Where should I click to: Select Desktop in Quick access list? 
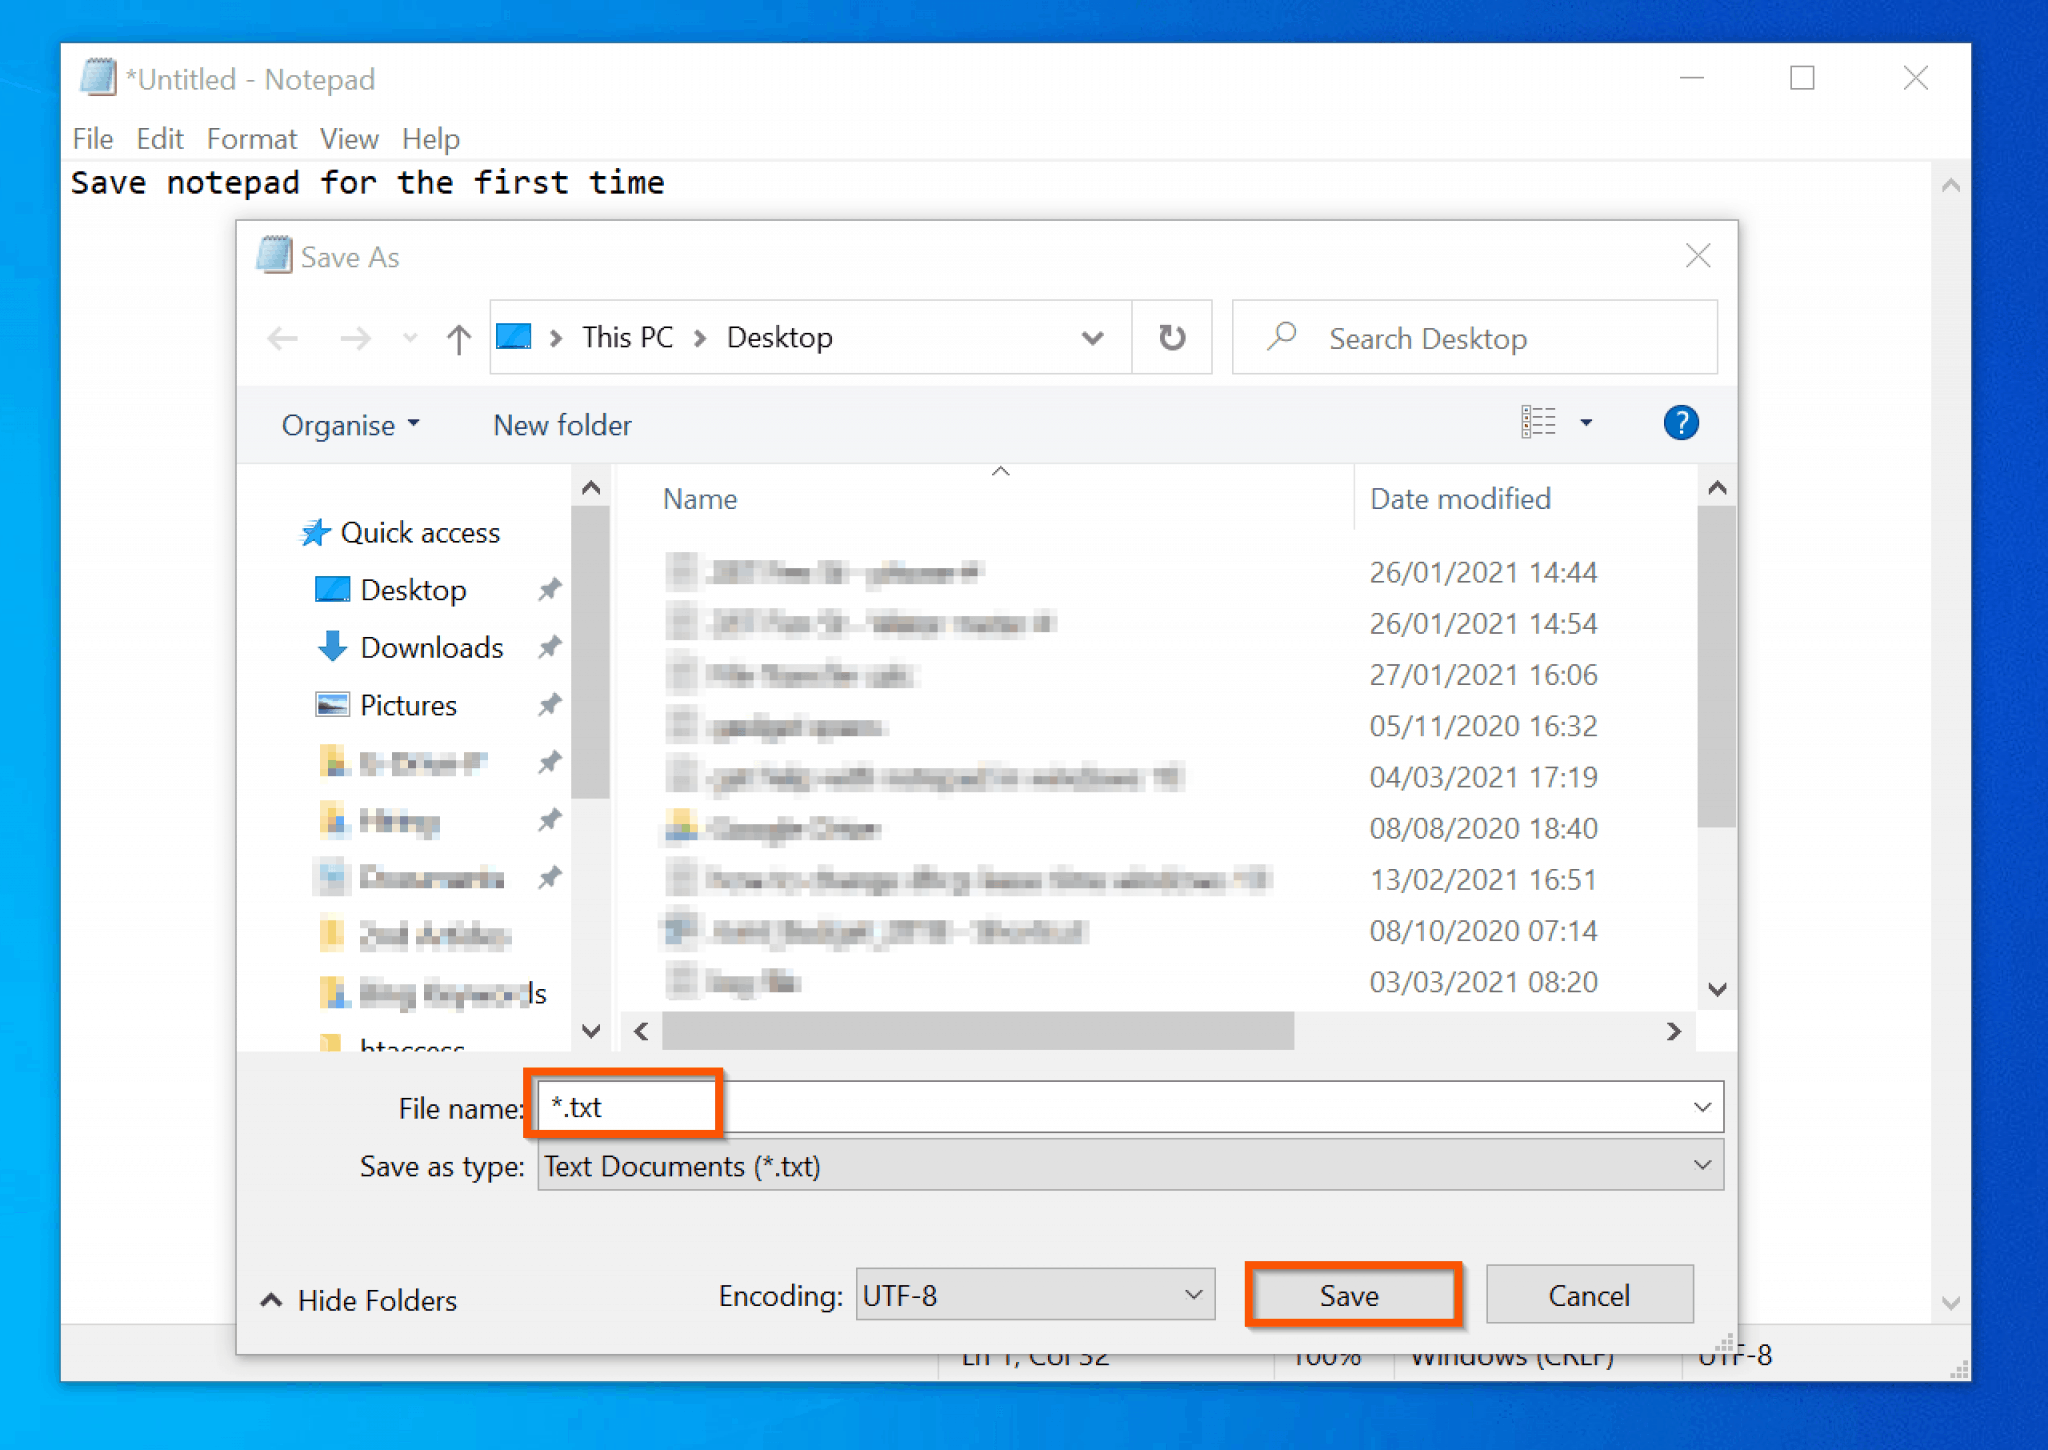click(413, 590)
